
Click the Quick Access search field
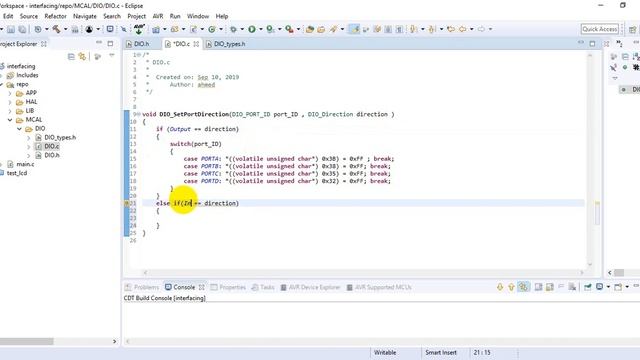(600, 29)
